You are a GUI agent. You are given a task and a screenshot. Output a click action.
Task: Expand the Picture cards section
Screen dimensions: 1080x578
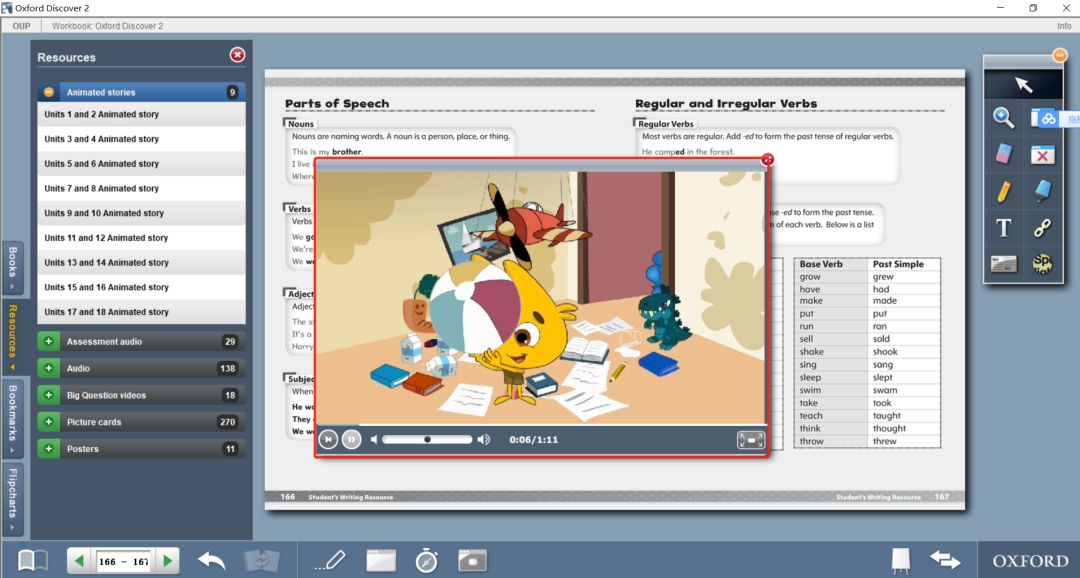(x=48, y=422)
